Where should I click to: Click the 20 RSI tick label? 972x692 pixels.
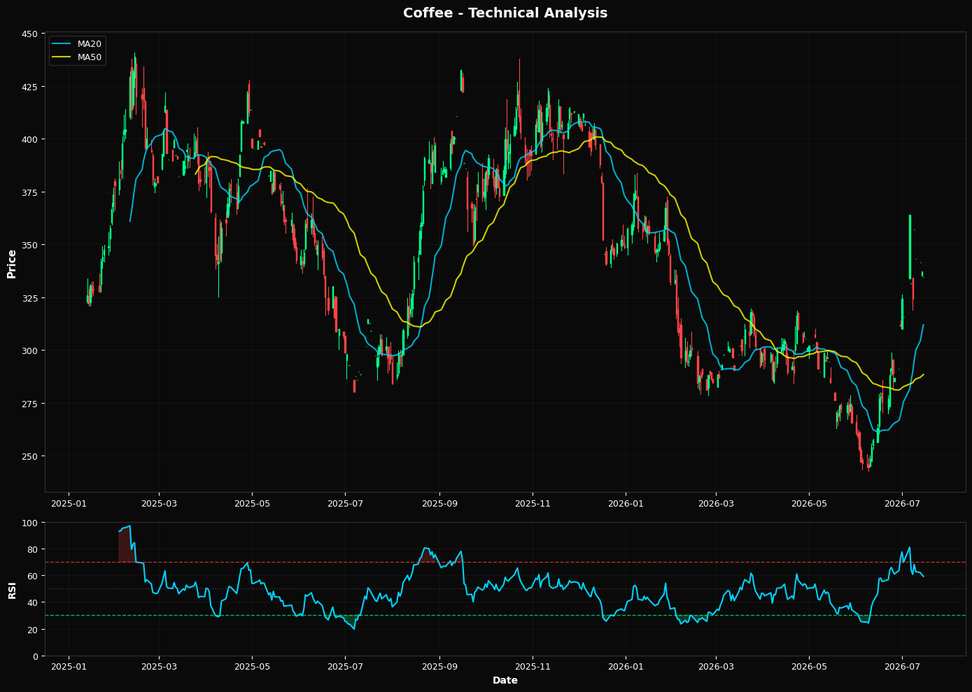pyautogui.click(x=33, y=629)
